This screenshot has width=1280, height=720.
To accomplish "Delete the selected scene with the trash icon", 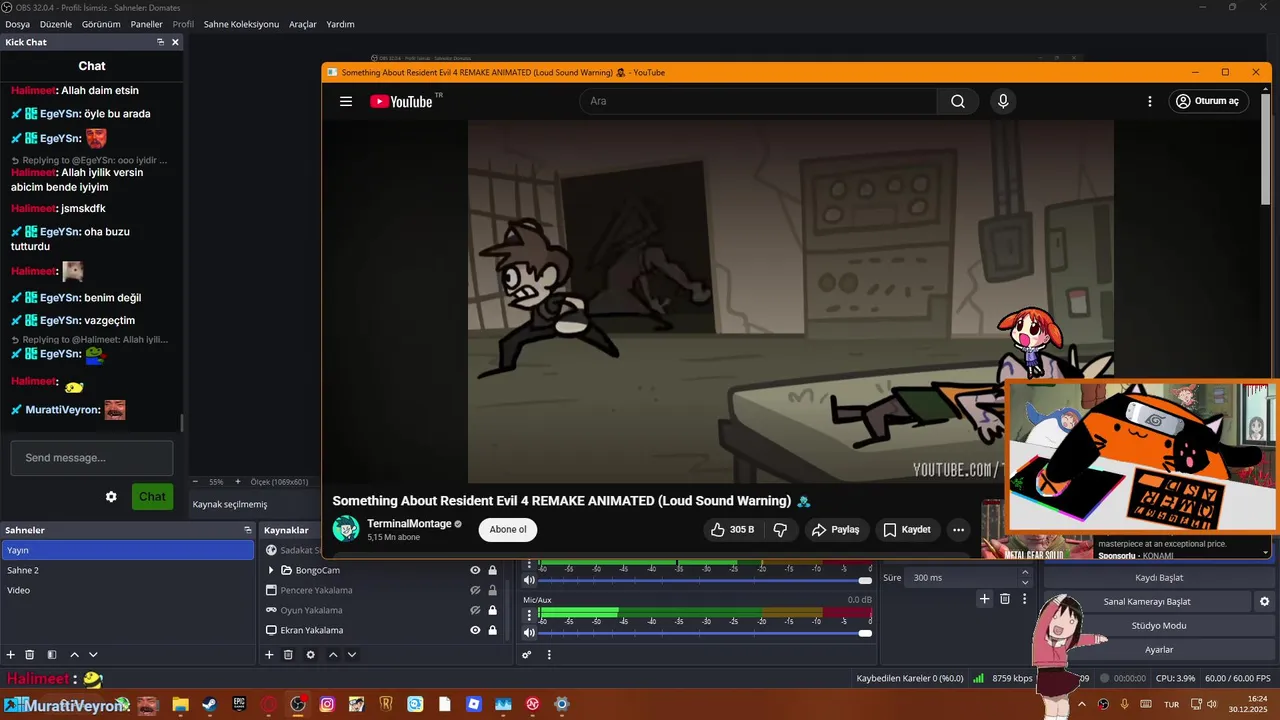I will coord(30,655).
